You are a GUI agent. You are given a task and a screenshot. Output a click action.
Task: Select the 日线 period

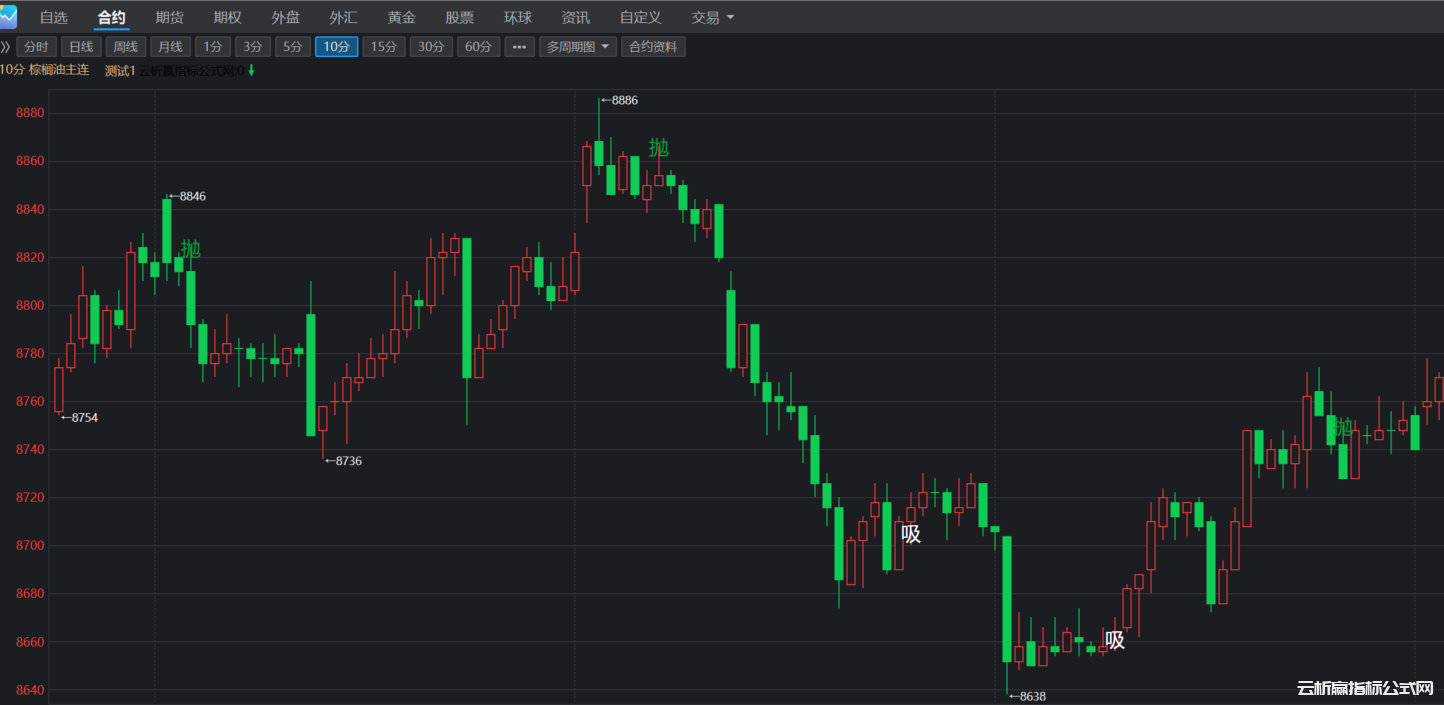(x=81, y=47)
